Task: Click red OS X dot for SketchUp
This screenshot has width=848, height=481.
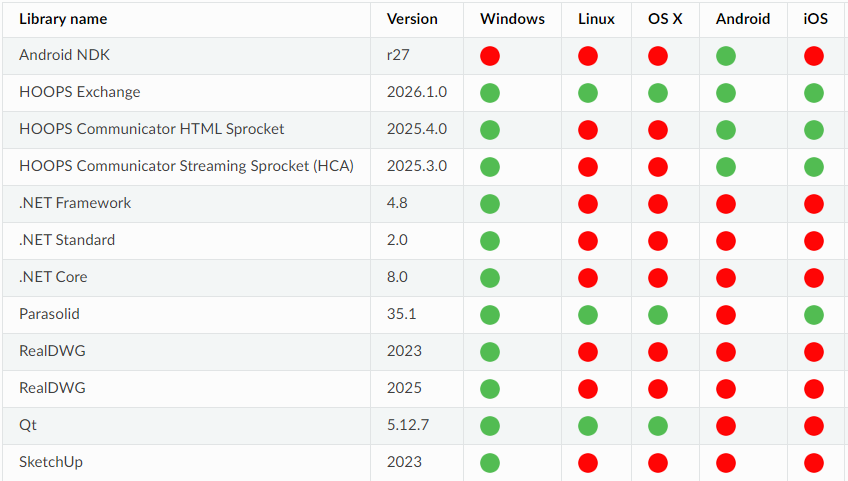Action: coord(658,463)
